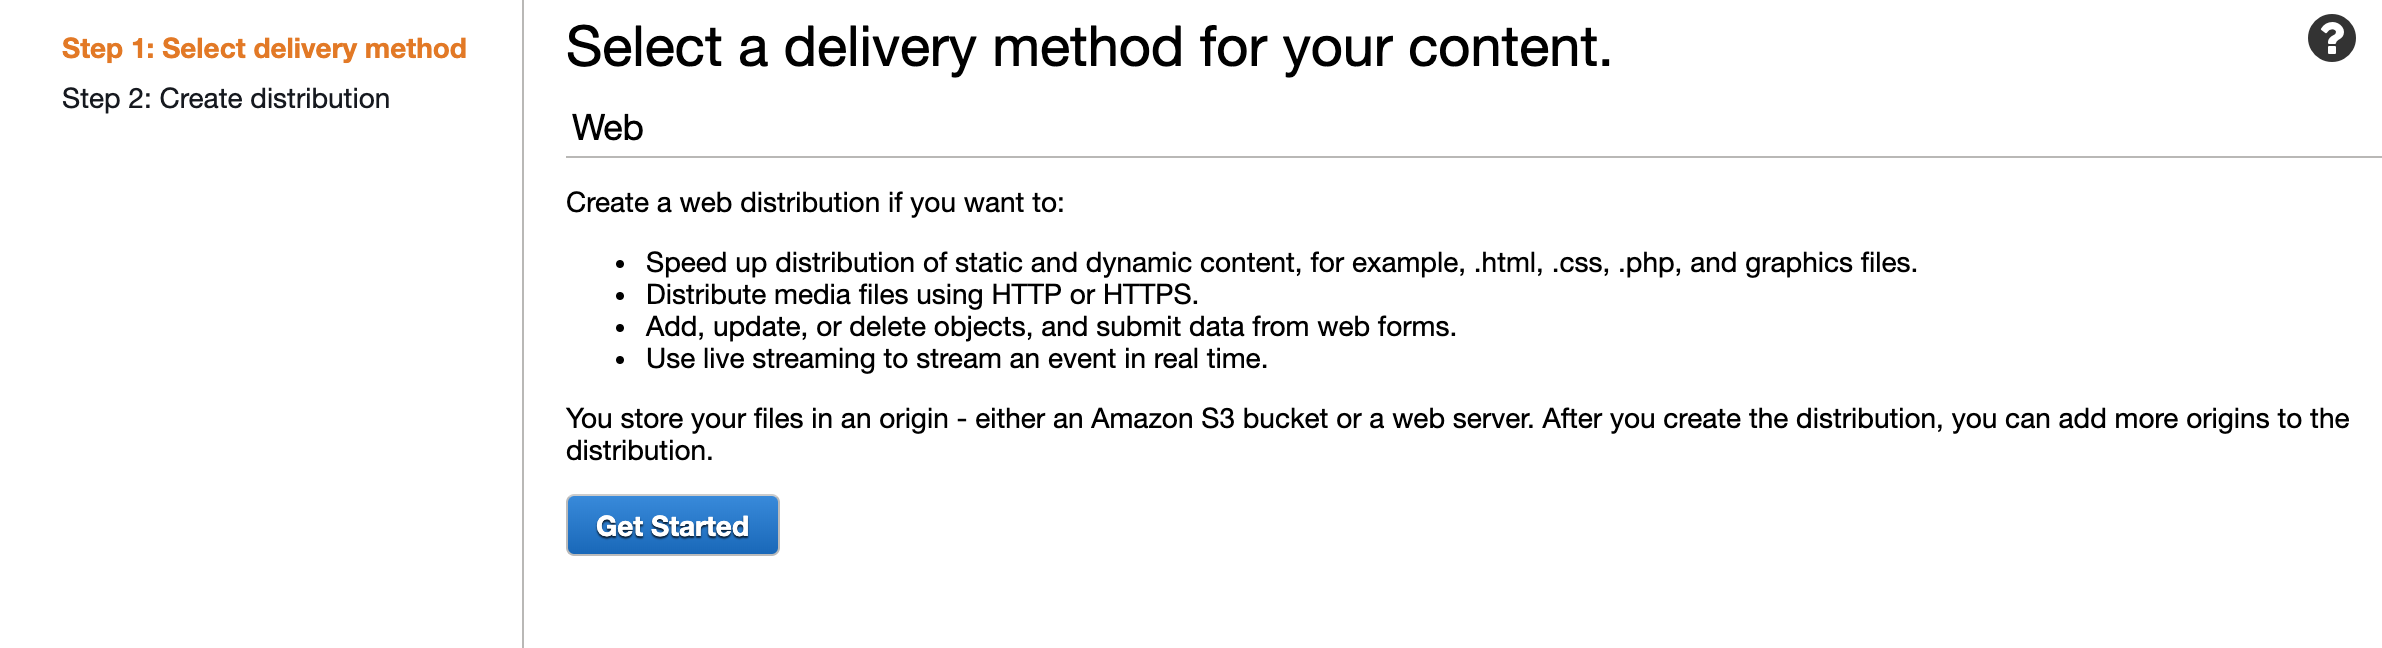Click the bullet dot before "Speed up distribution"
The width and height of the screenshot is (2382, 648).
(x=621, y=265)
